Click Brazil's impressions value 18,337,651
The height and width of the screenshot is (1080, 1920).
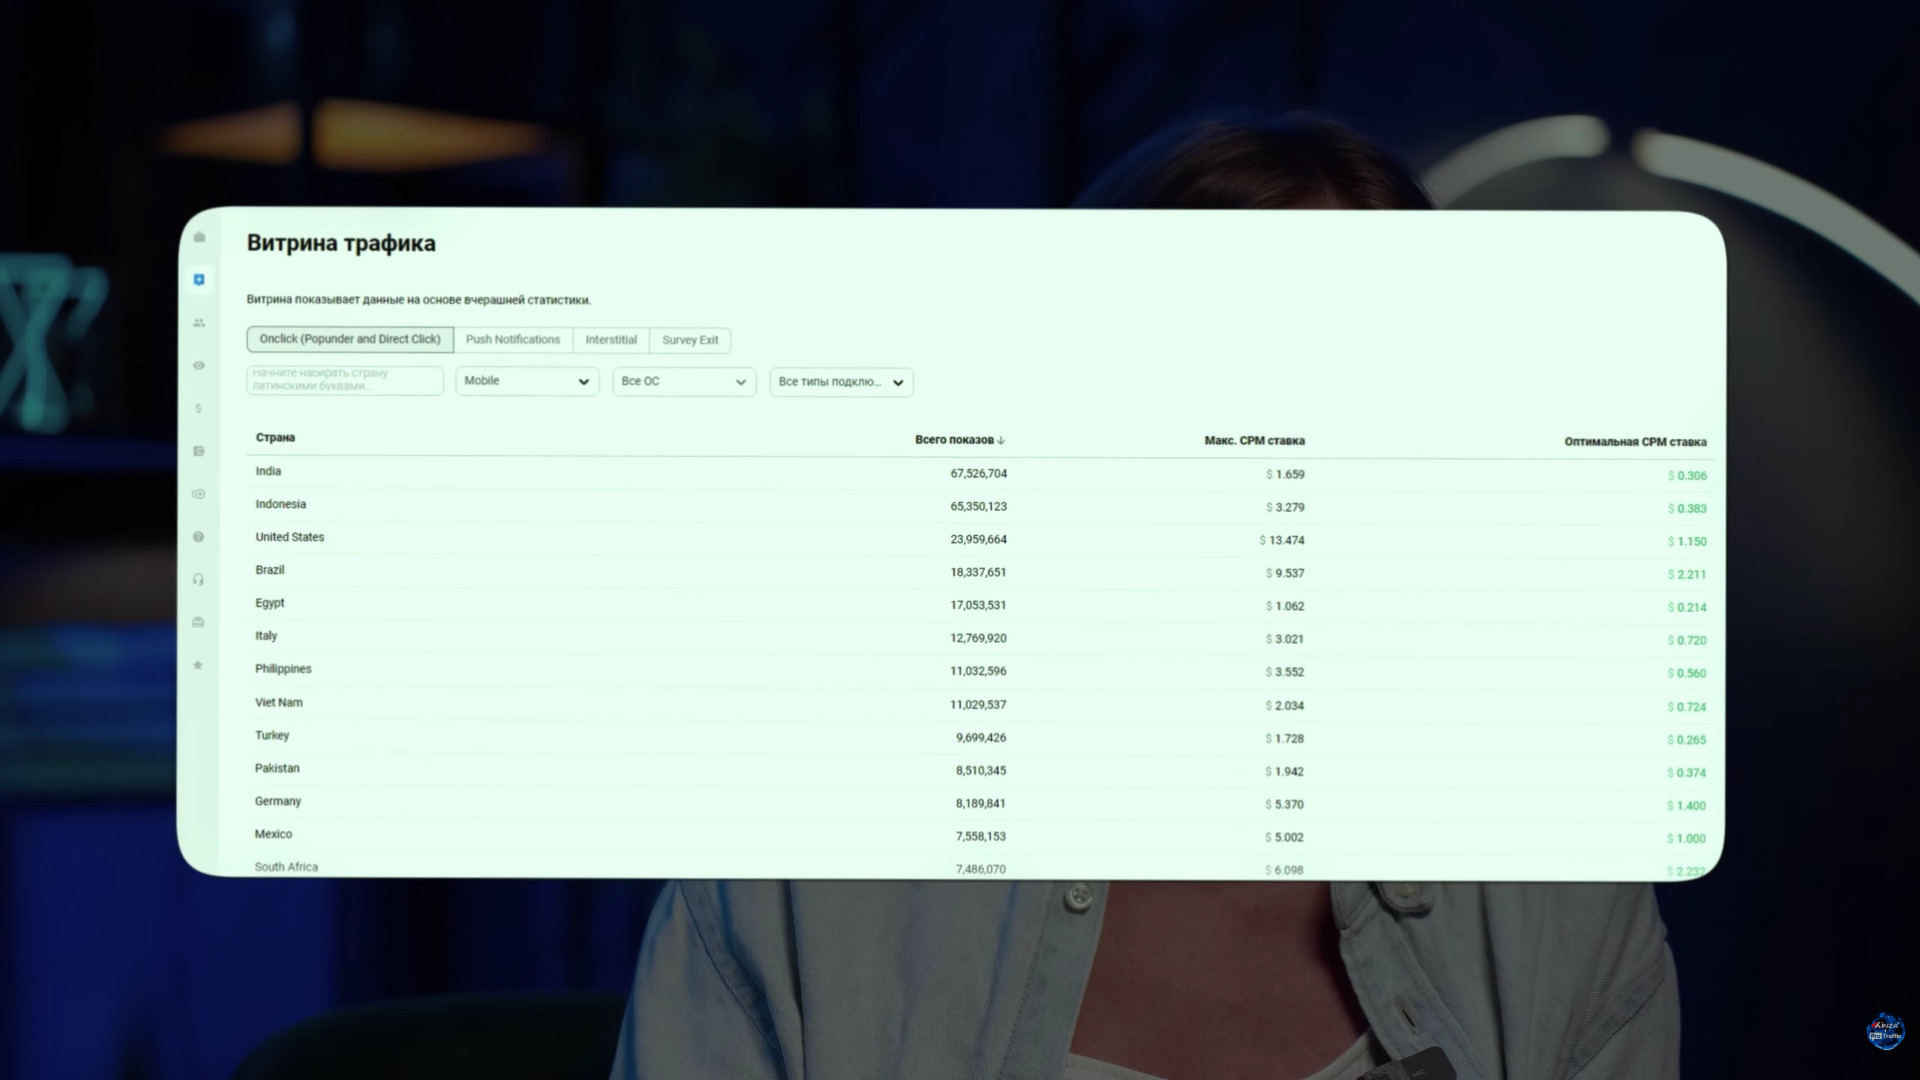978,573
